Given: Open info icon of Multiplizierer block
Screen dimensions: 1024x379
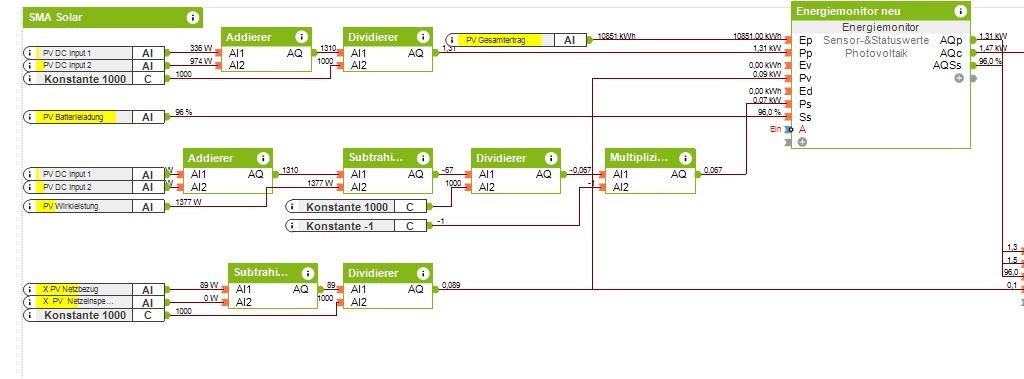Looking at the screenshot, I should click(x=684, y=158).
